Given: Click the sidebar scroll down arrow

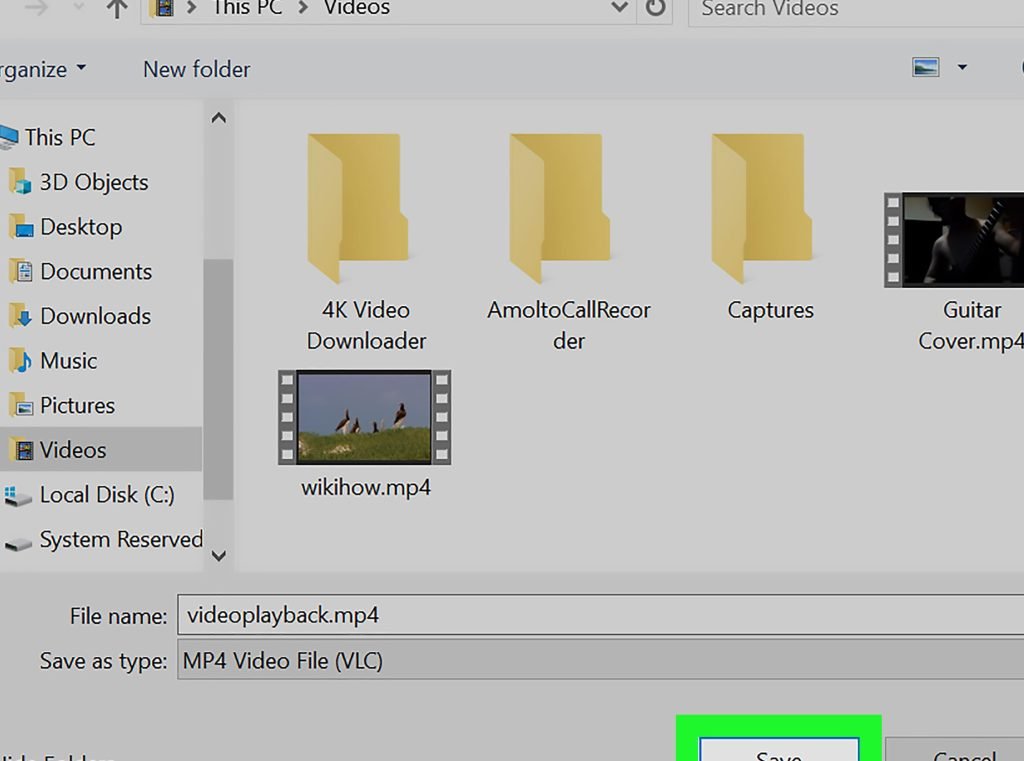Looking at the screenshot, I should [219, 555].
